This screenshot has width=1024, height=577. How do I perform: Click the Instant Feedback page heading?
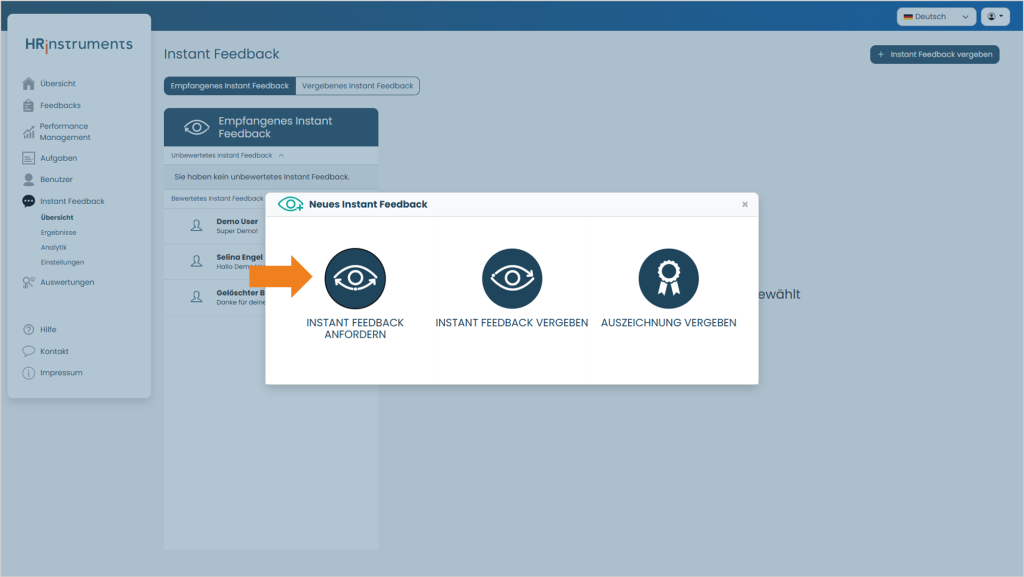tap(221, 54)
